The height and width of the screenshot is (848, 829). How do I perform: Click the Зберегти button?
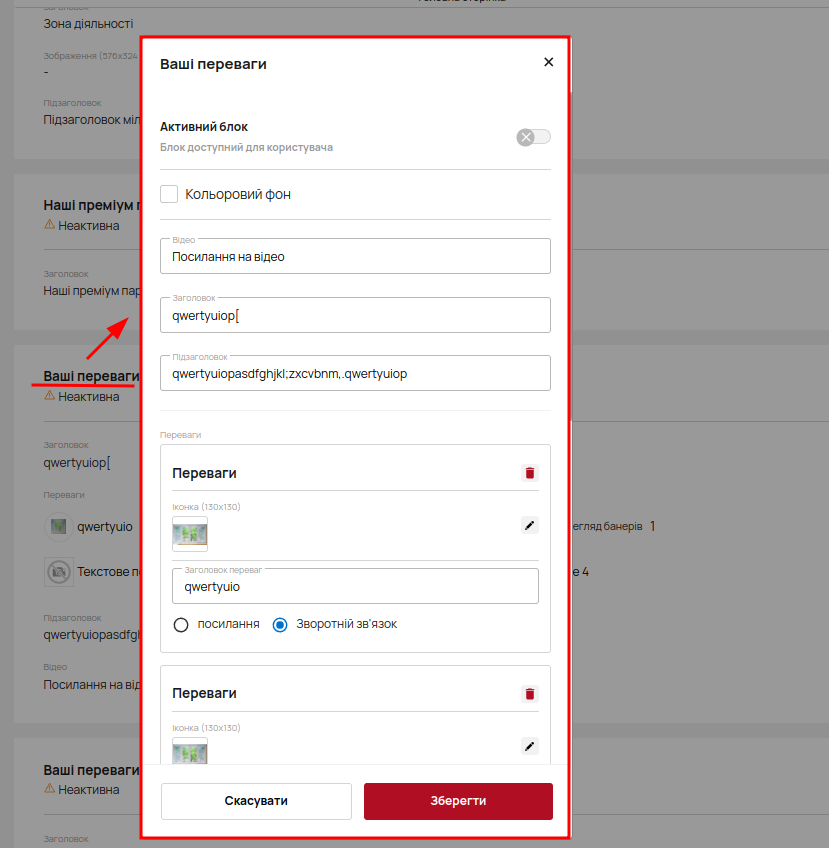(458, 801)
